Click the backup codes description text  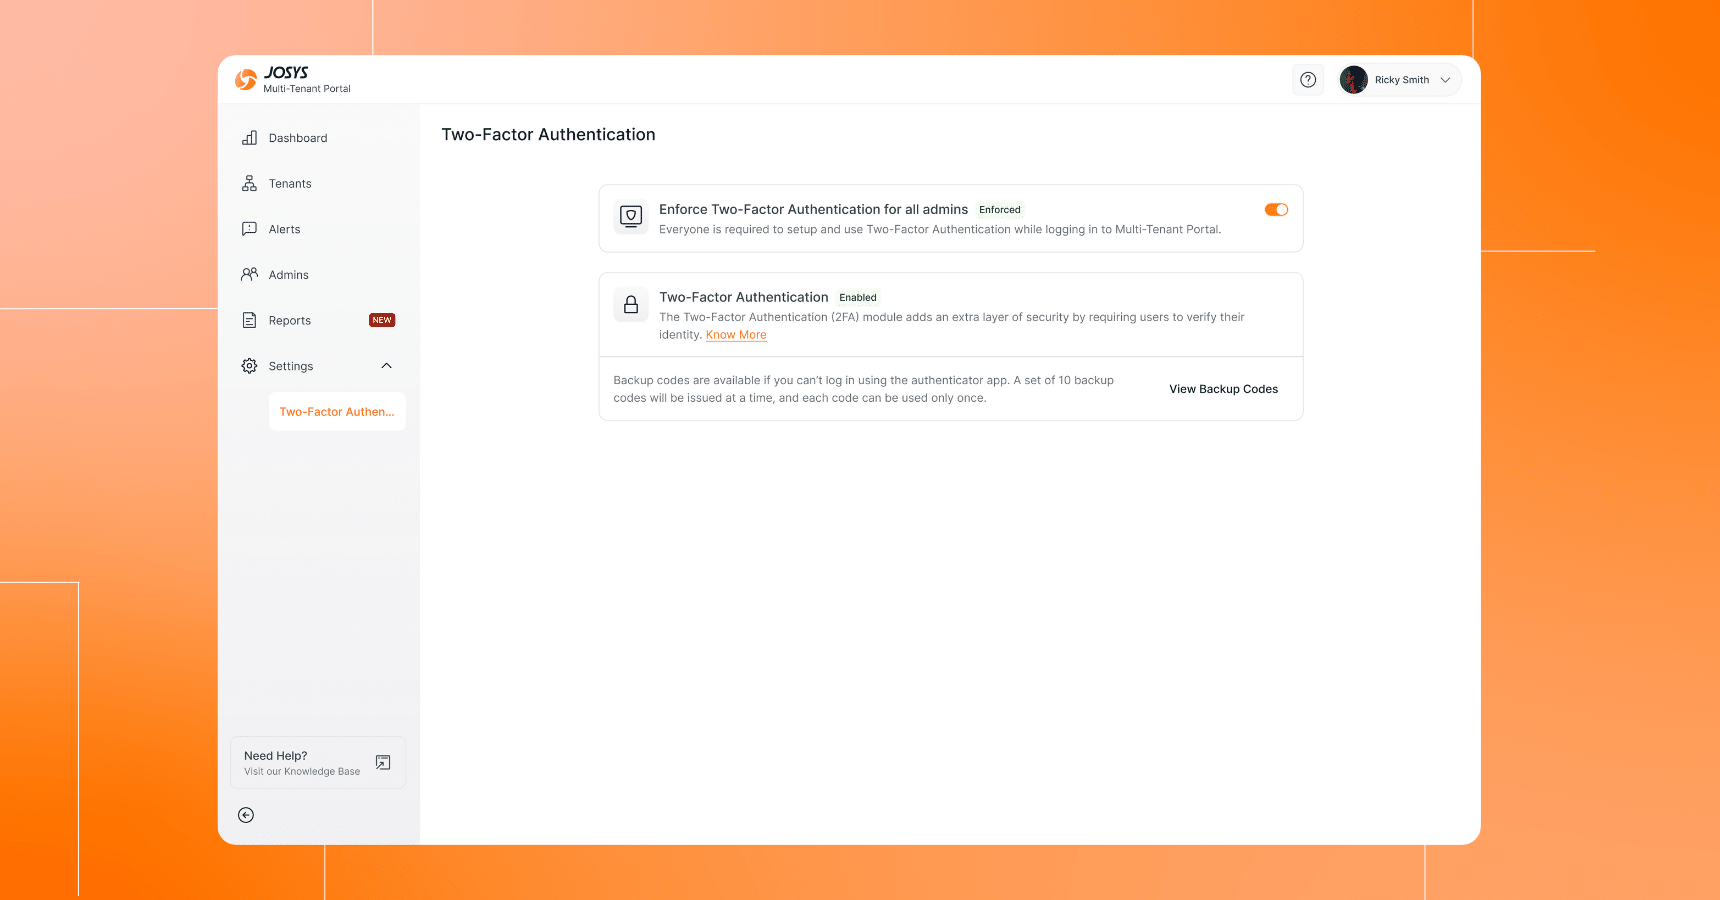[863, 389]
